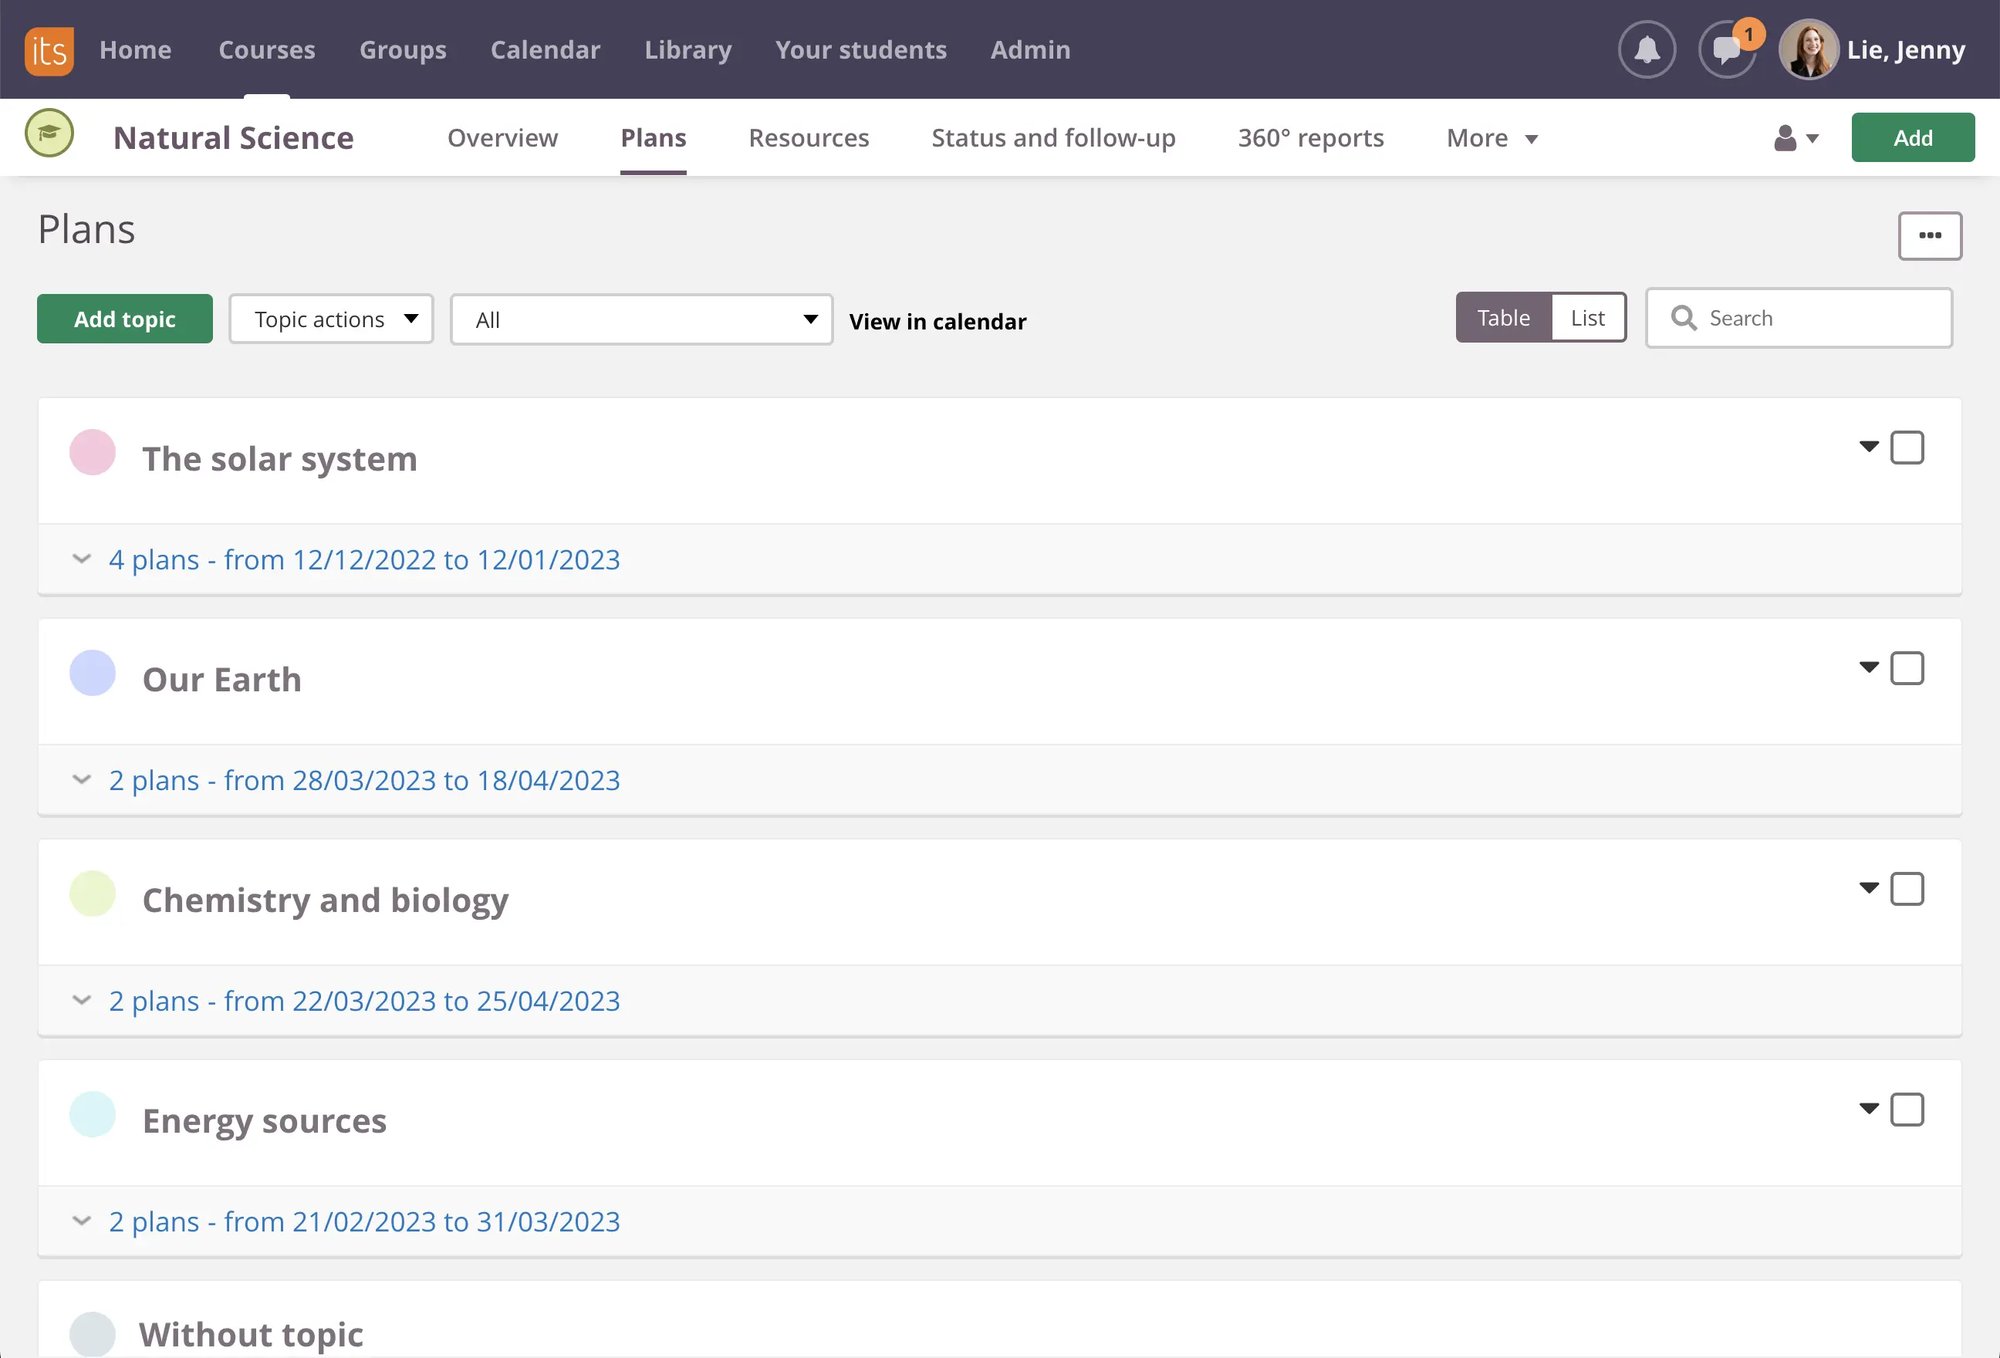This screenshot has width=2000, height=1358.
Task: Open notifications bell icon
Action: pos(1646,49)
